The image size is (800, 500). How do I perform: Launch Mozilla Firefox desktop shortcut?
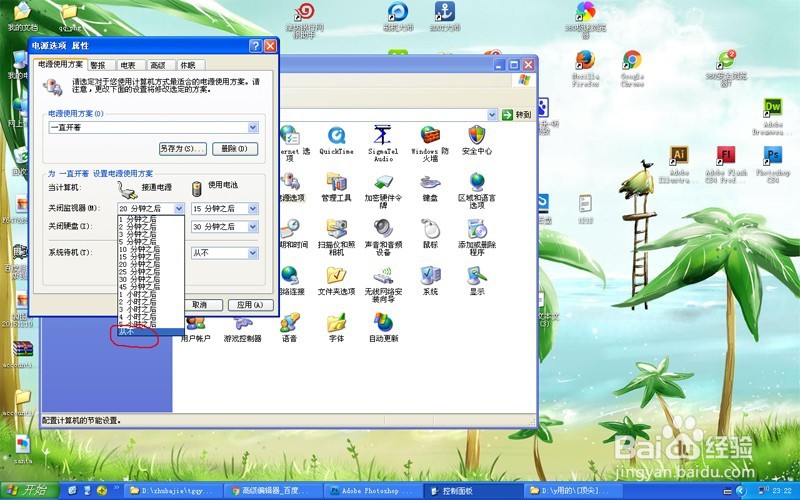pyautogui.click(x=585, y=69)
